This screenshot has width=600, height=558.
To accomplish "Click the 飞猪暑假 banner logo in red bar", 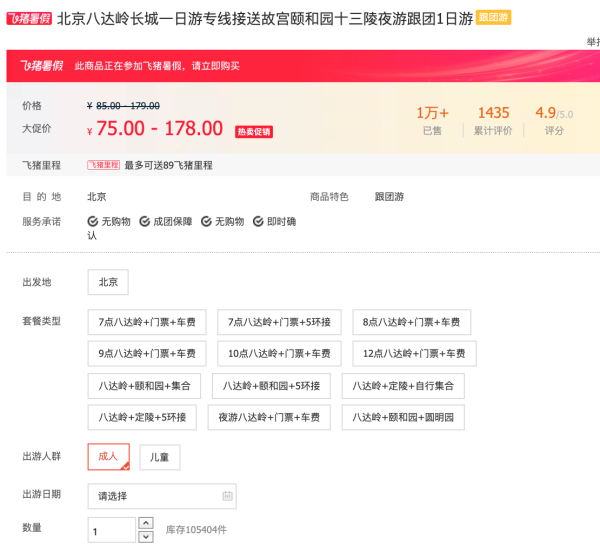I will pyautogui.click(x=42, y=66).
